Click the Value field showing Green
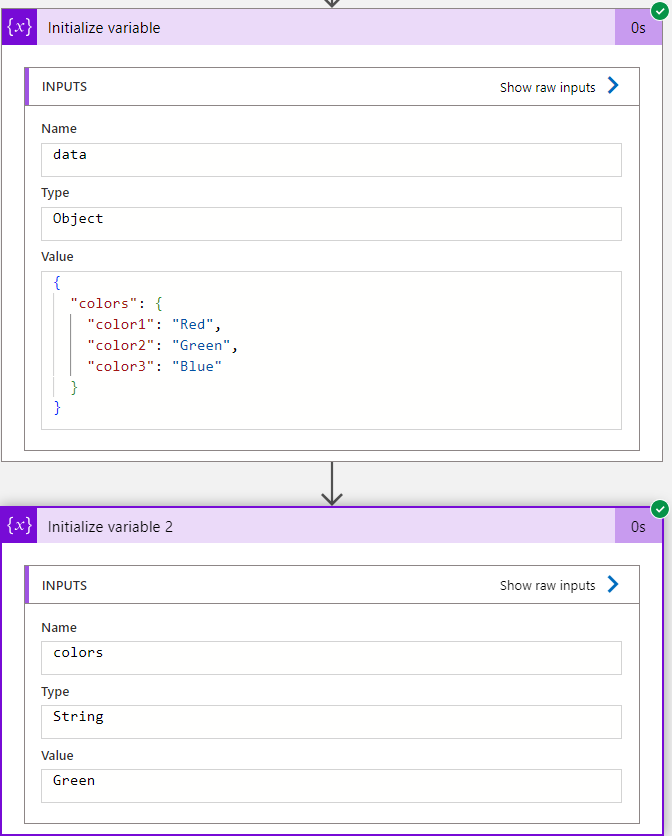The width and height of the screenshot is (672, 836). (x=331, y=786)
